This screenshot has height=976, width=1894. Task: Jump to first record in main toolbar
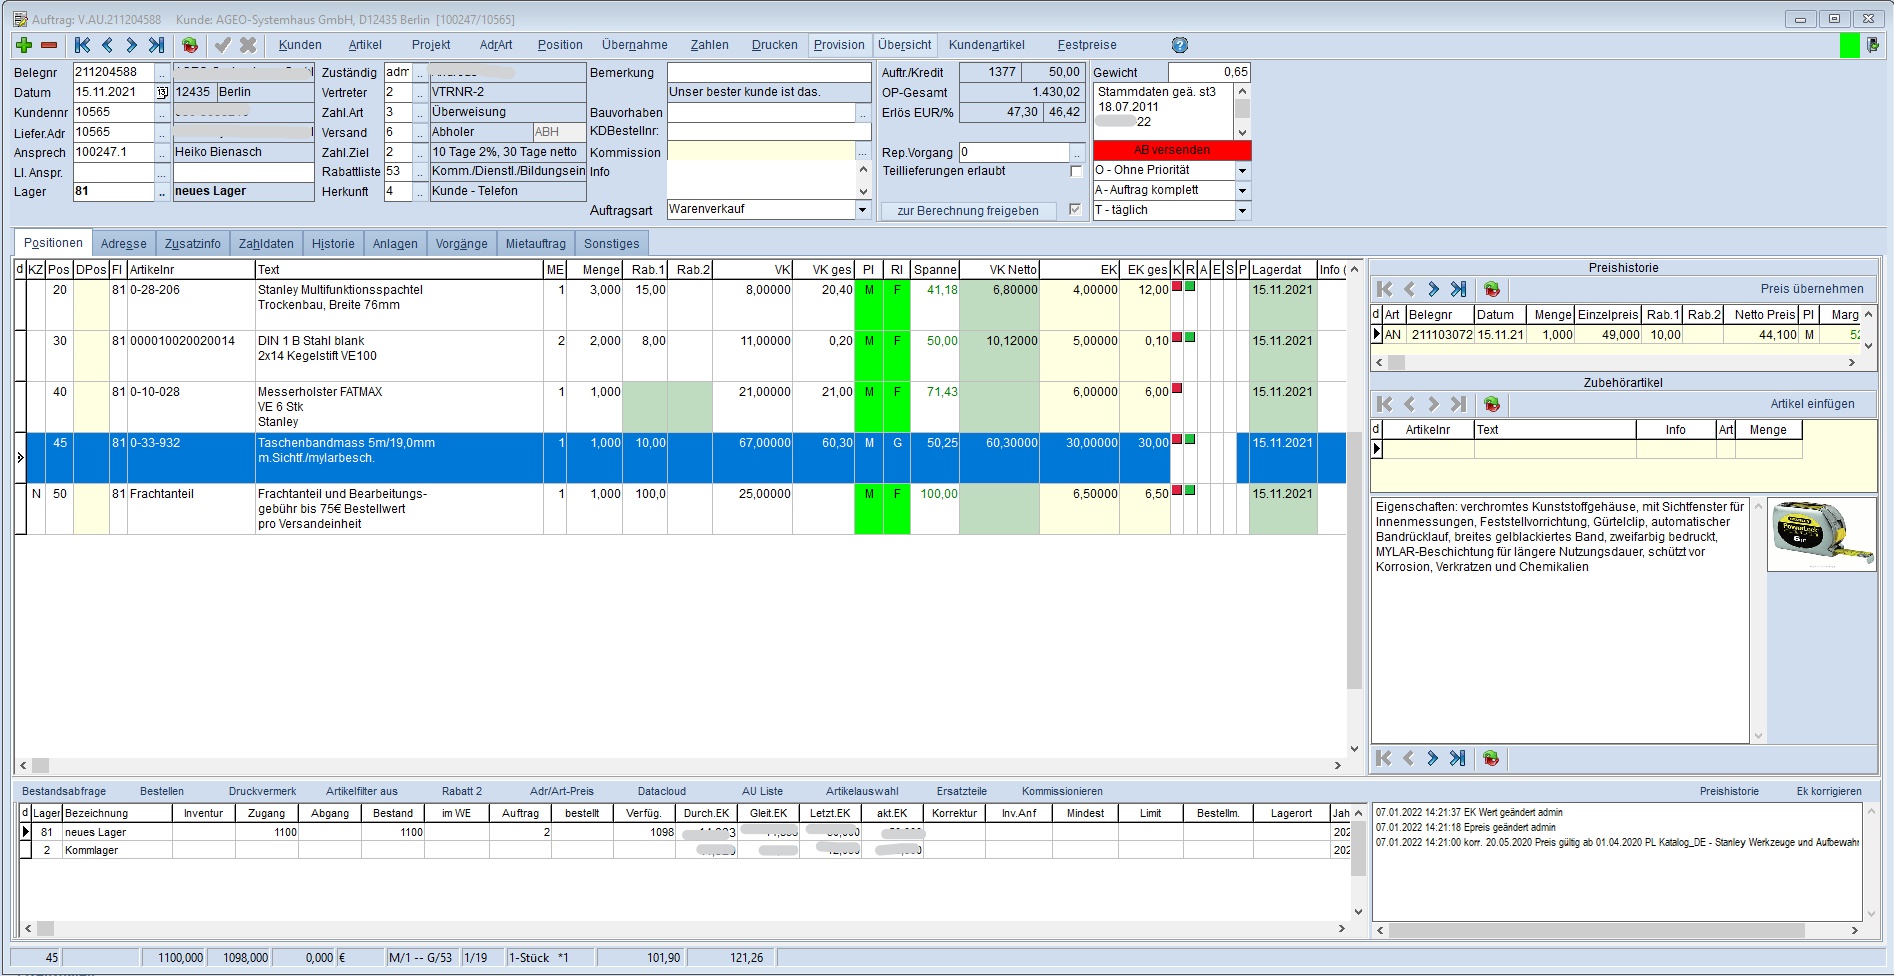coord(83,45)
